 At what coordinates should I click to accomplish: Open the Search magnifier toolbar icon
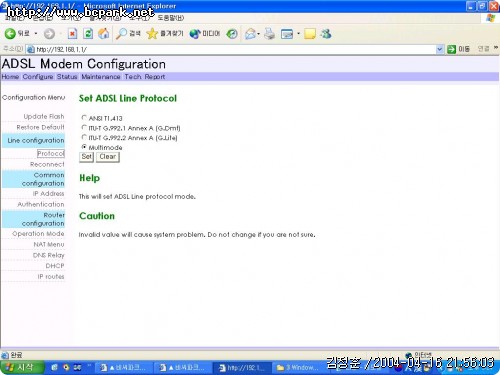[128, 34]
